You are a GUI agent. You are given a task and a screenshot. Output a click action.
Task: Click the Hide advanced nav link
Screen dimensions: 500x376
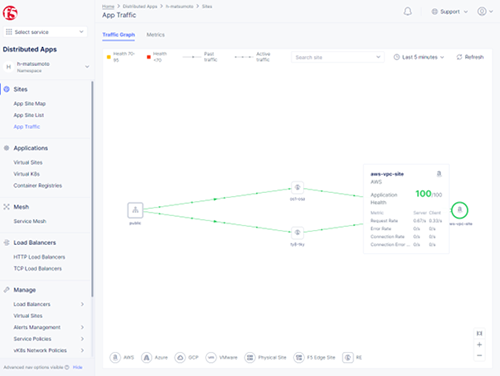click(77, 367)
